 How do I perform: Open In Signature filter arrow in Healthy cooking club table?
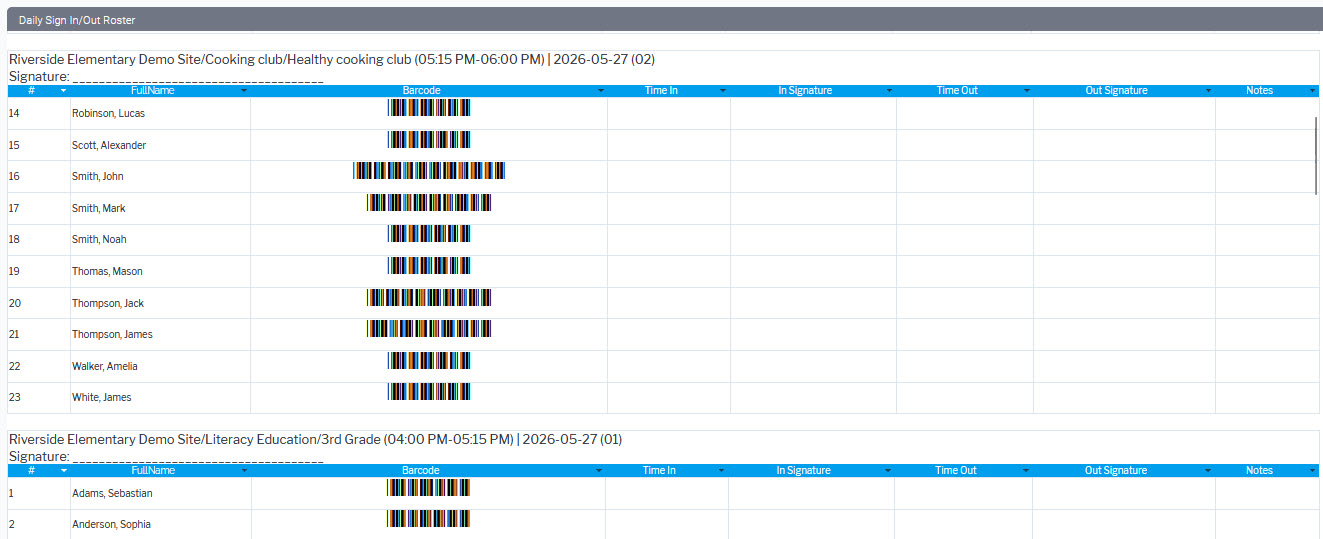pyautogui.click(x=889, y=91)
